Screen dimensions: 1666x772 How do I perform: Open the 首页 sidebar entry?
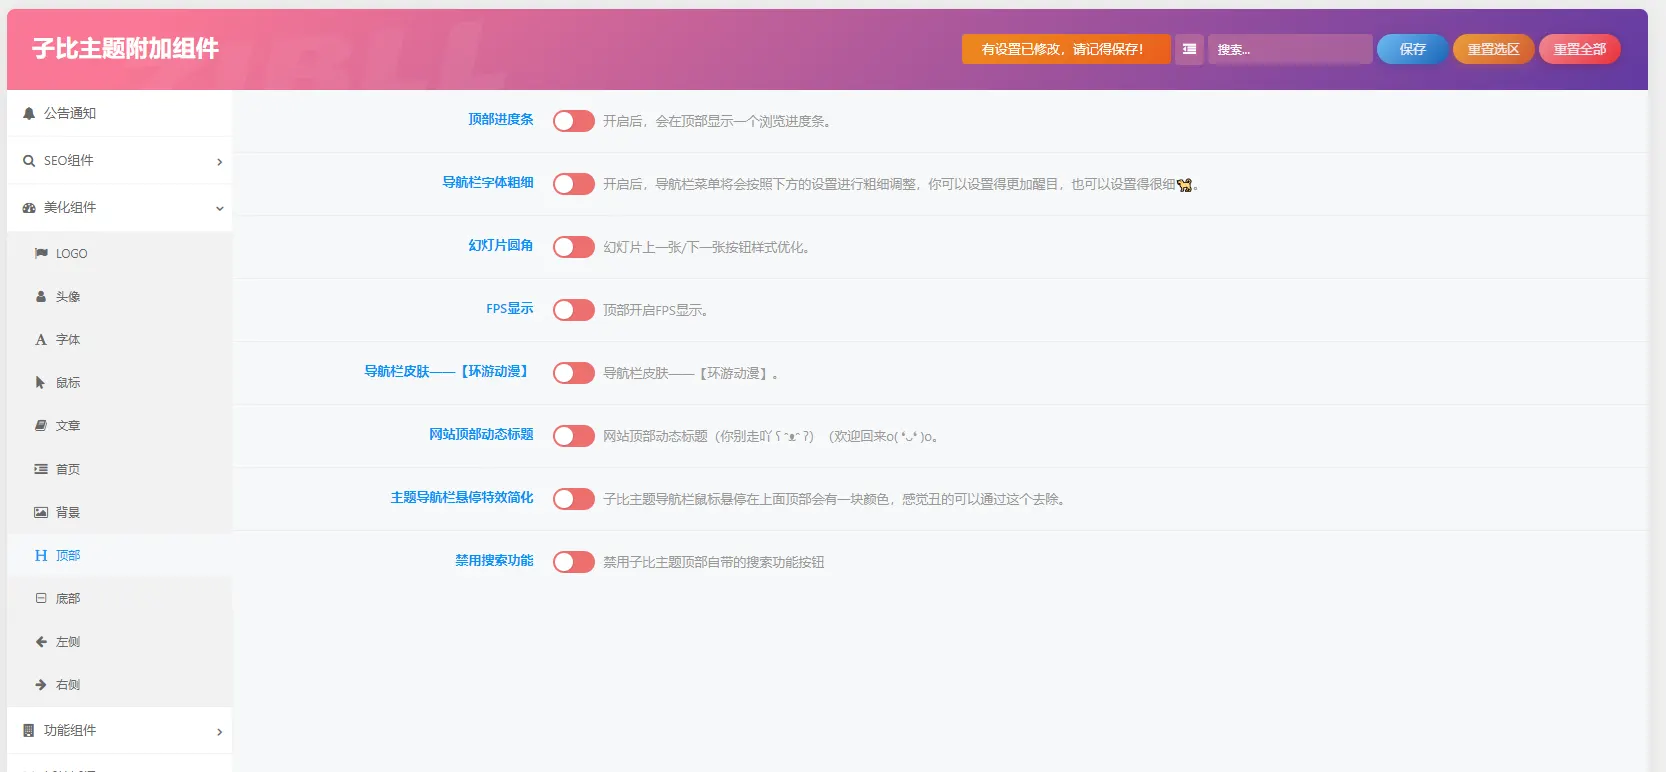pos(120,469)
